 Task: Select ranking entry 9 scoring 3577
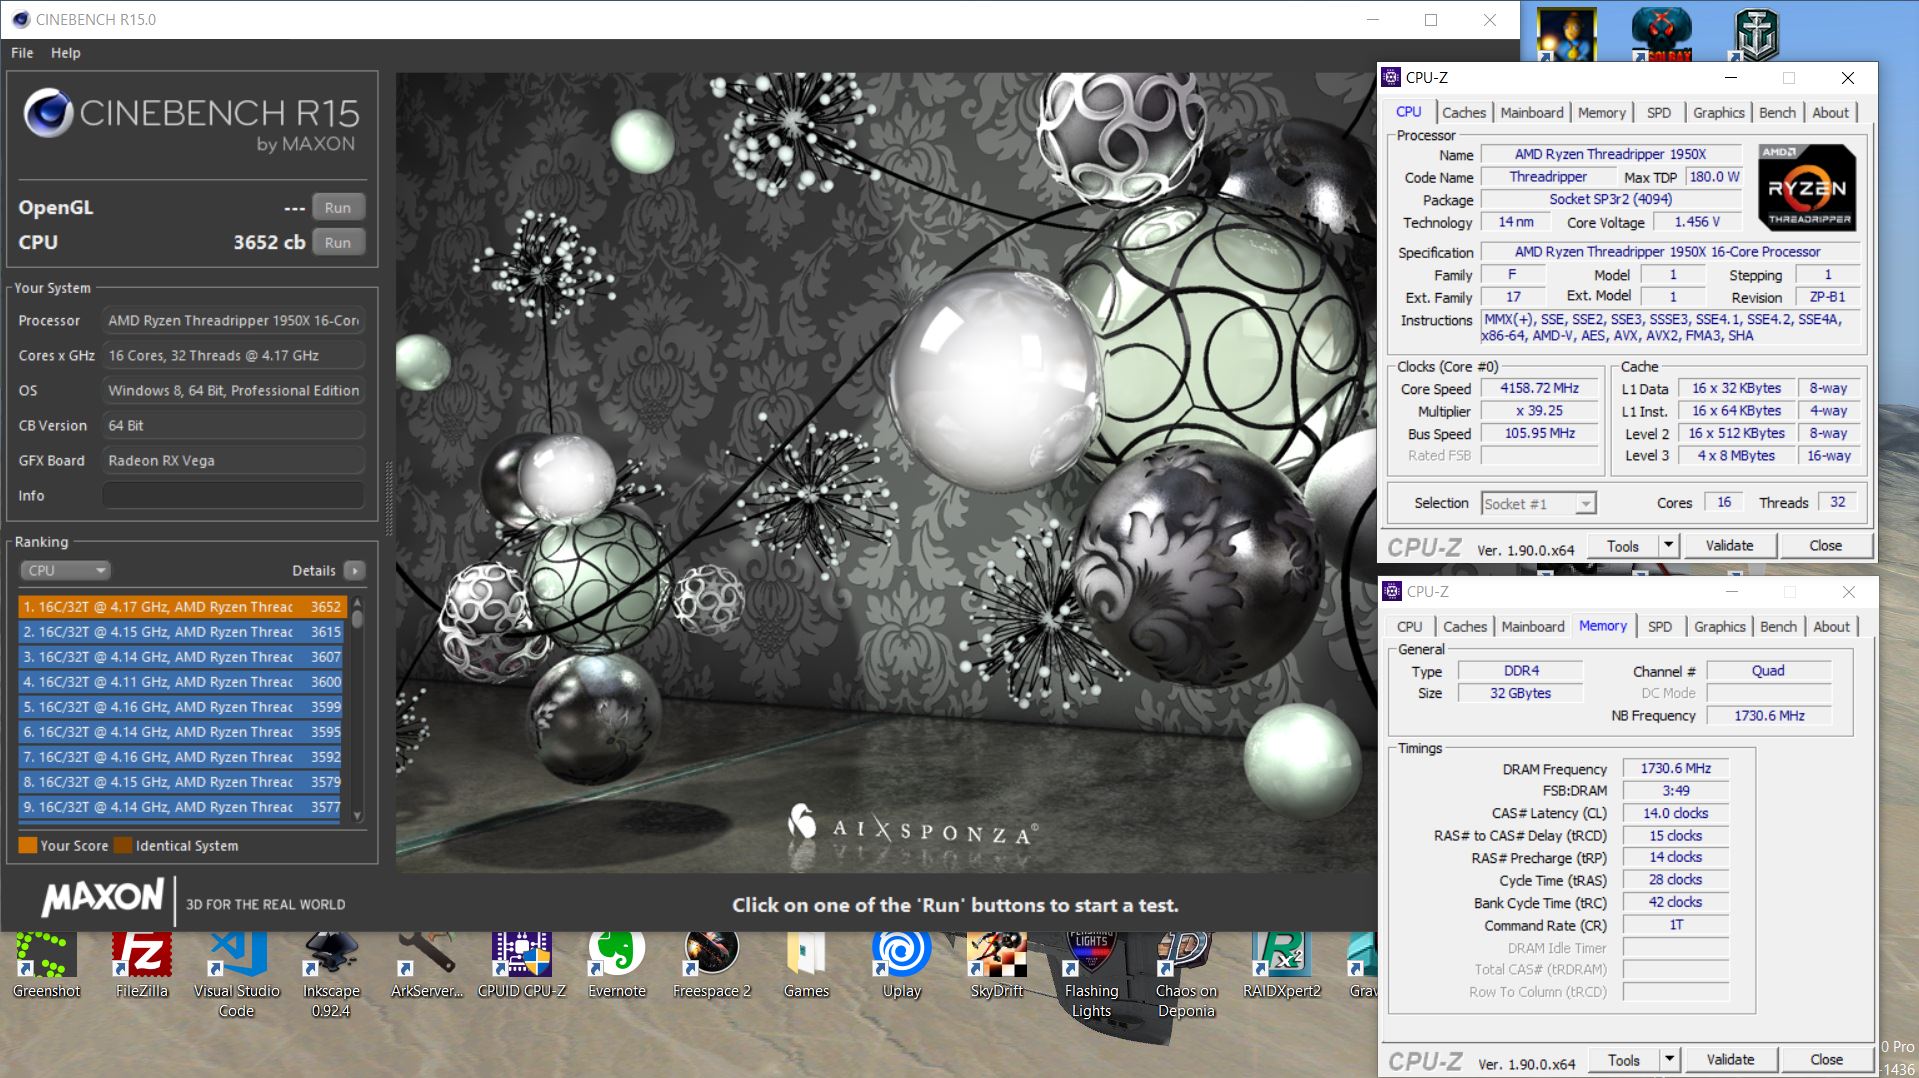[x=182, y=806]
